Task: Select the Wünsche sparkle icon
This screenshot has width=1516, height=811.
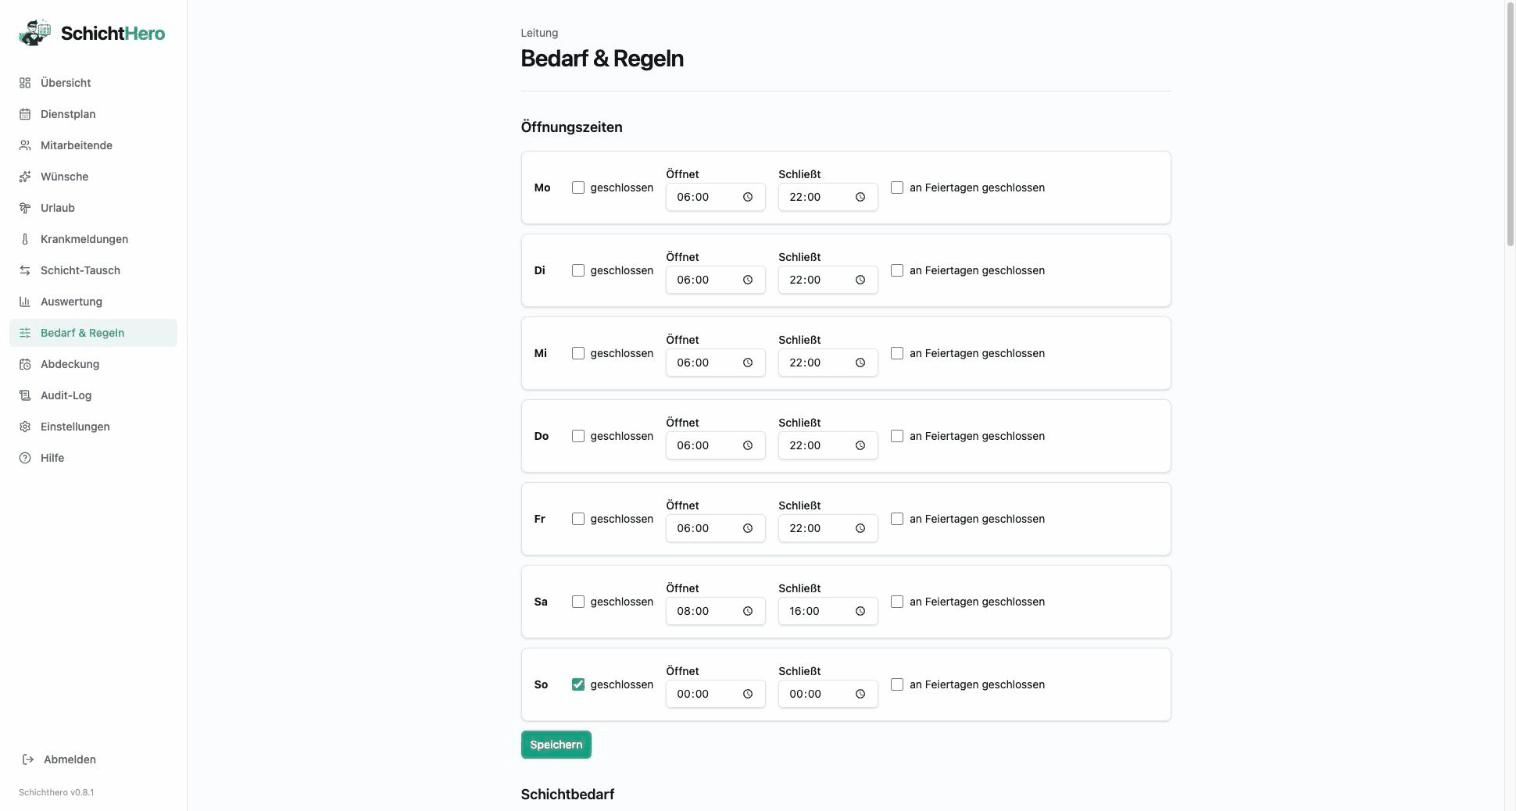Action: [25, 177]
